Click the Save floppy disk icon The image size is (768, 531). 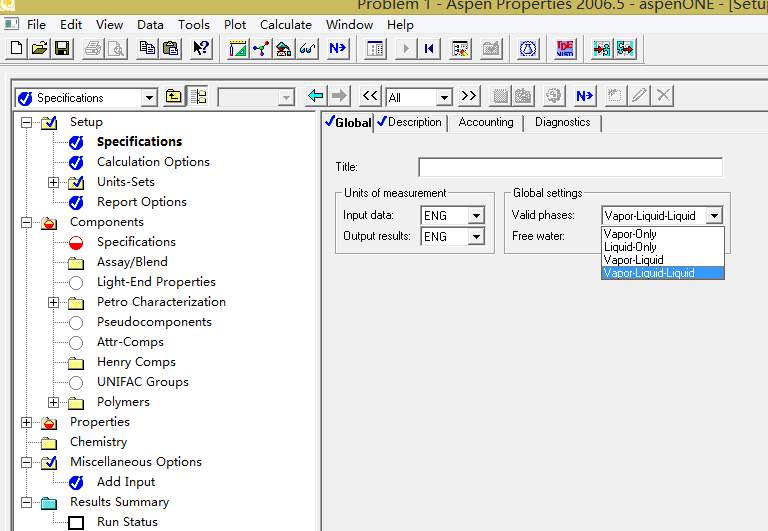62,48
